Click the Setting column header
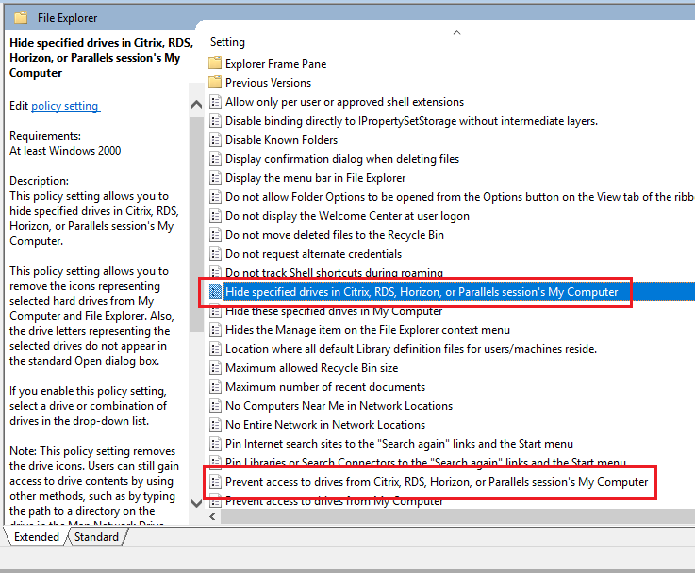Image resolution: width=698 pixels, height=573 pixels. (x=228, y=42)
